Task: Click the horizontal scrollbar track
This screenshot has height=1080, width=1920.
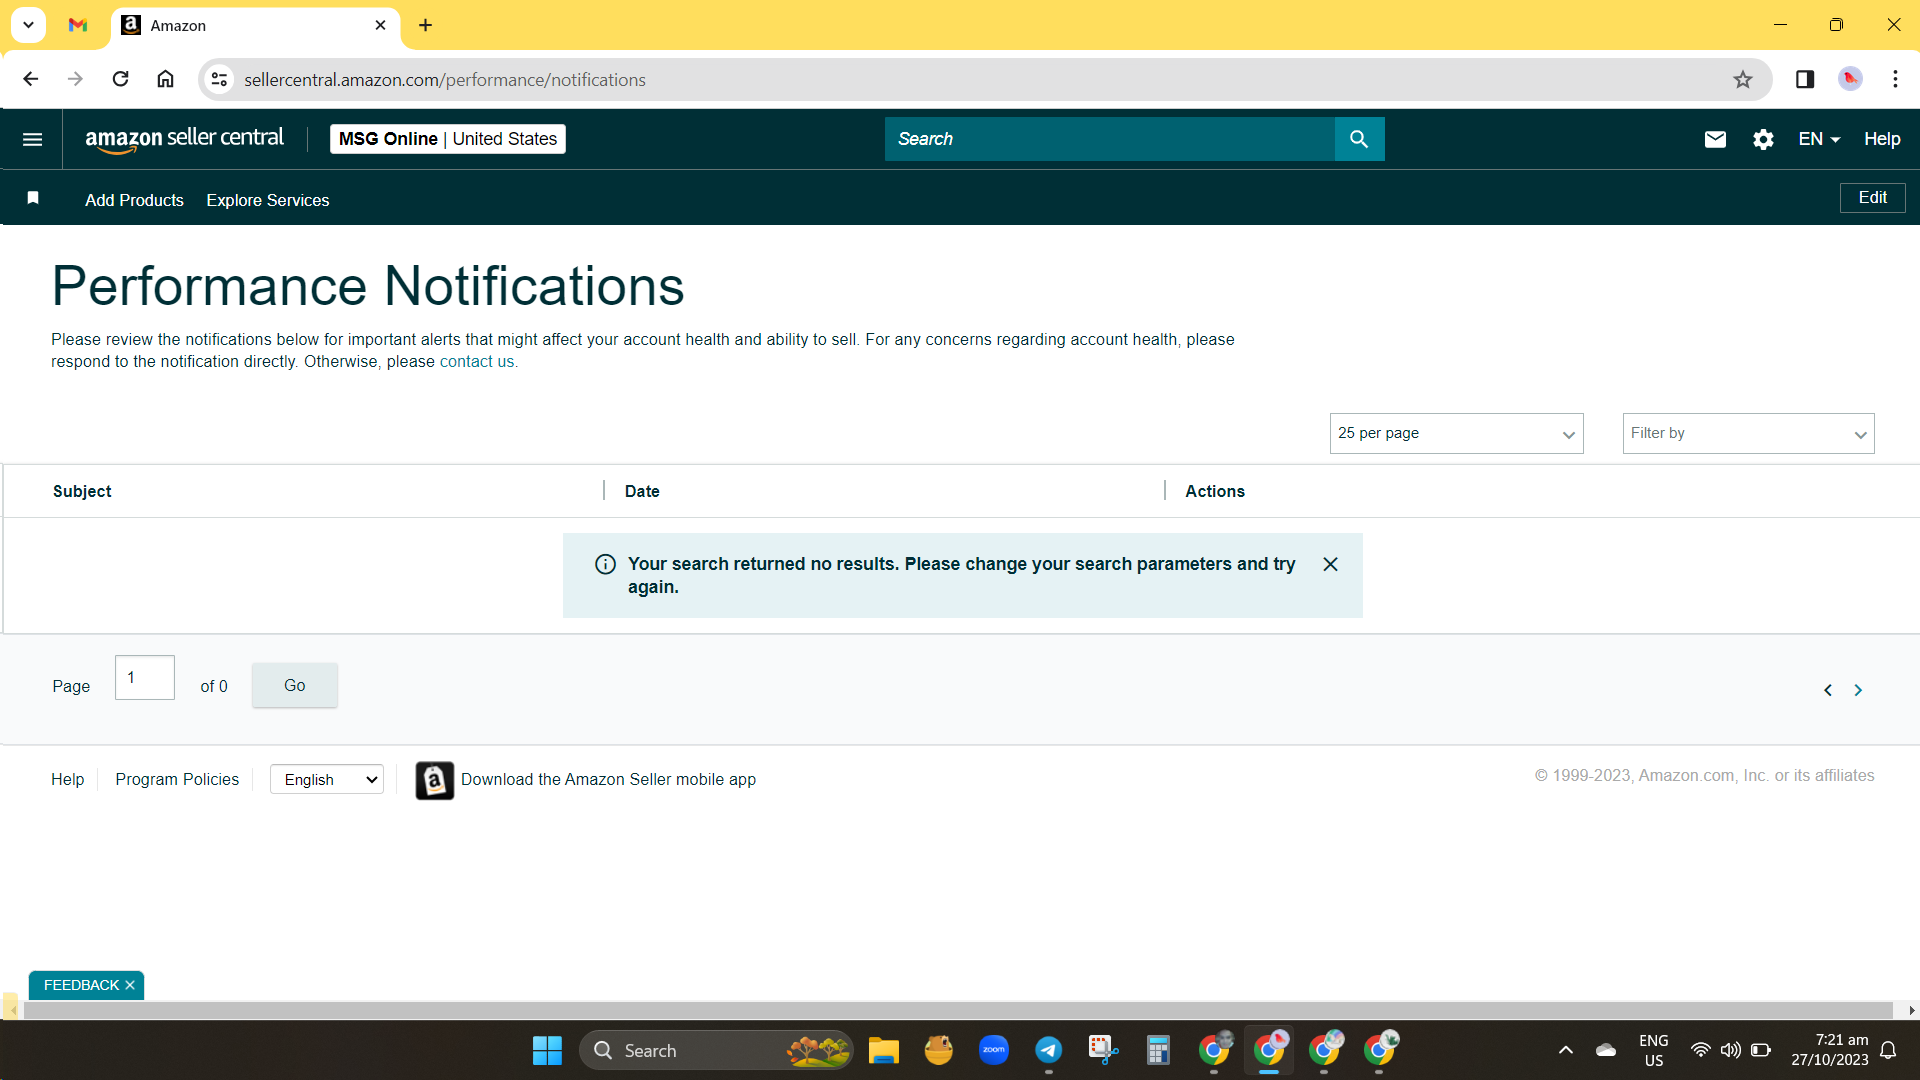Action: pos(958,1011)
